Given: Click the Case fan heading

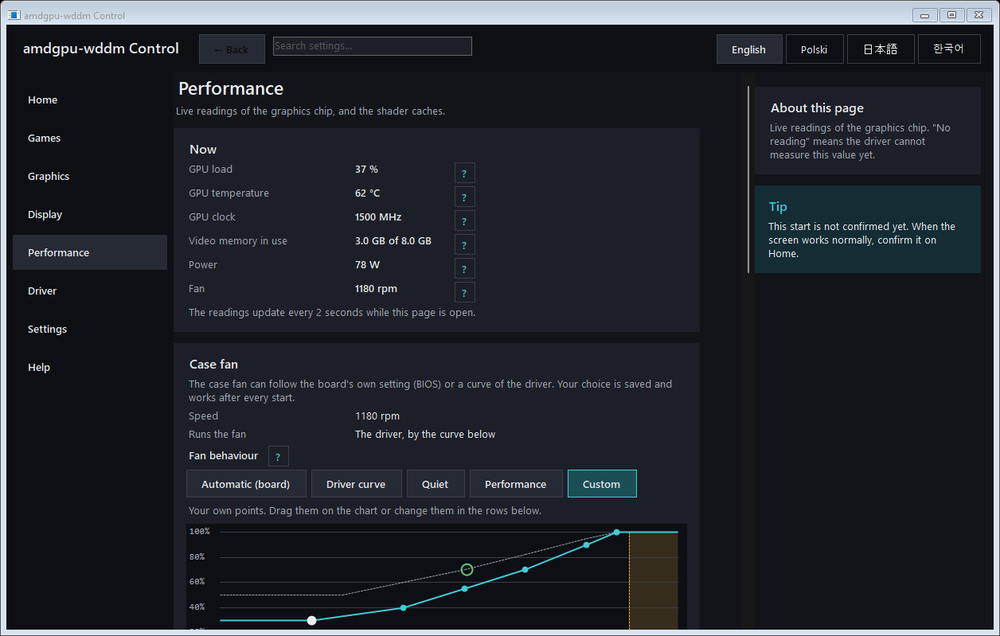Looking at the screenshot, I should tap(214, 364).
